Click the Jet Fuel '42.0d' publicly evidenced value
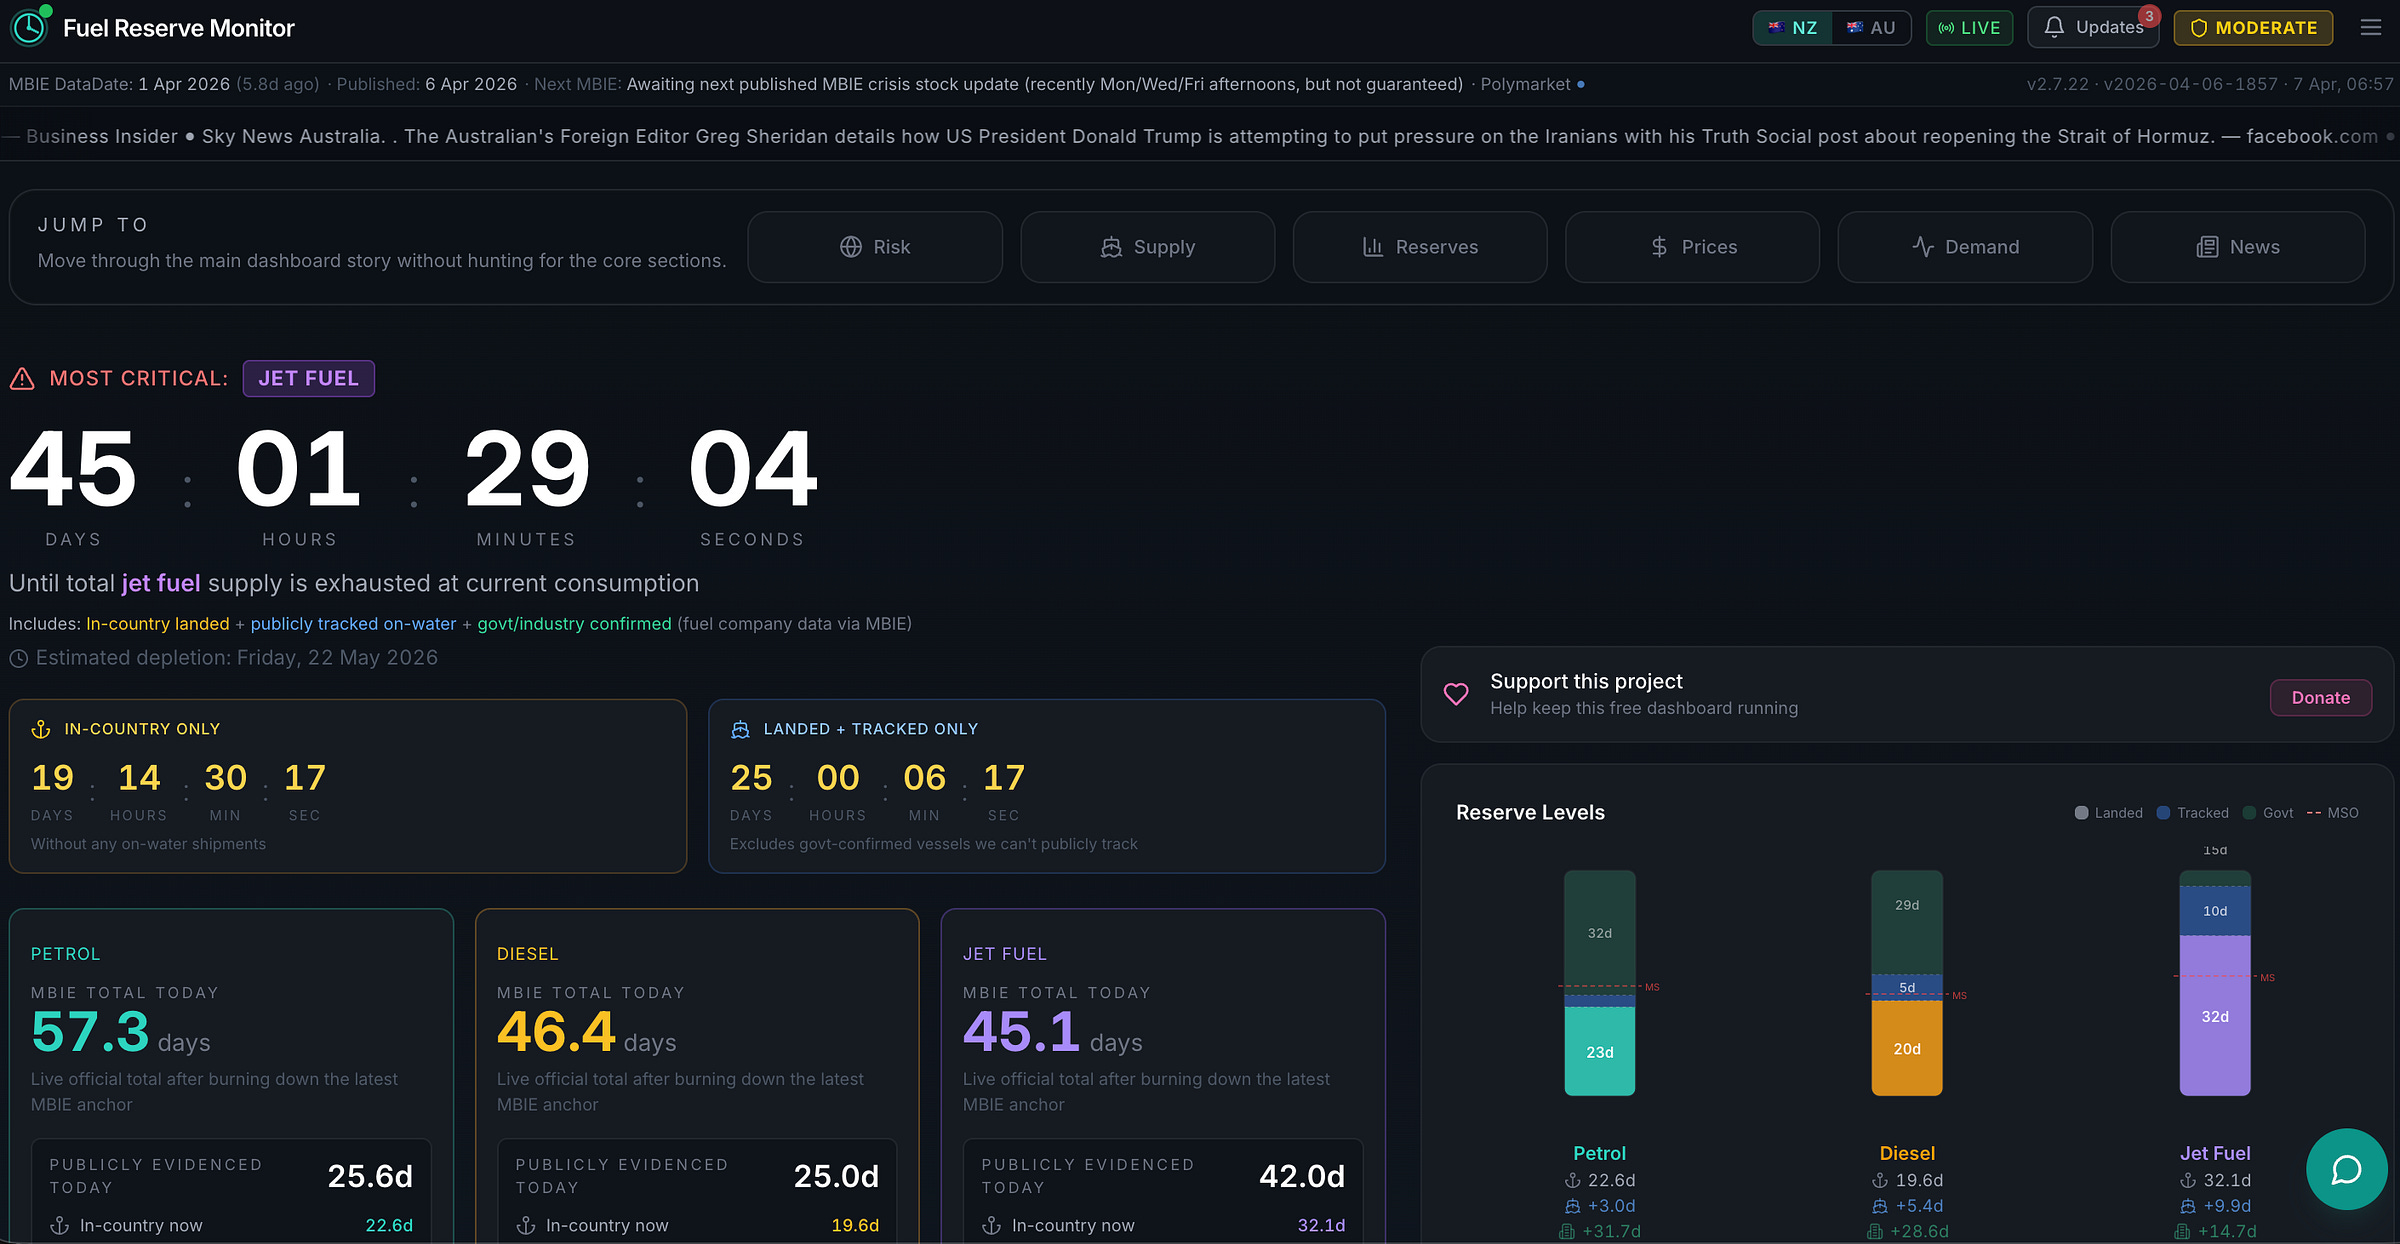 1302,1176
